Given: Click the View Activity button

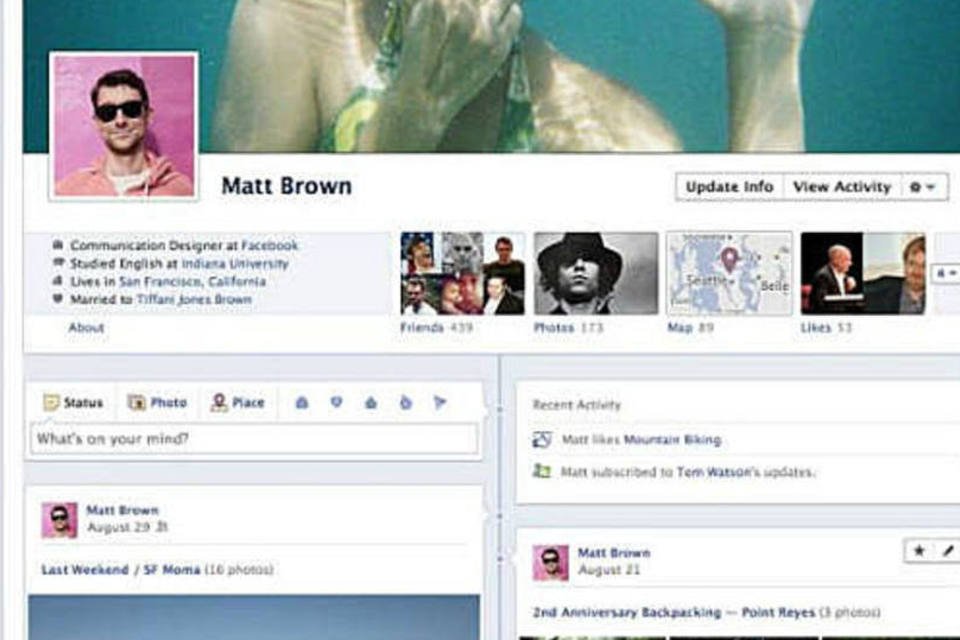Looking at the screenshot, I should (842, 187).
